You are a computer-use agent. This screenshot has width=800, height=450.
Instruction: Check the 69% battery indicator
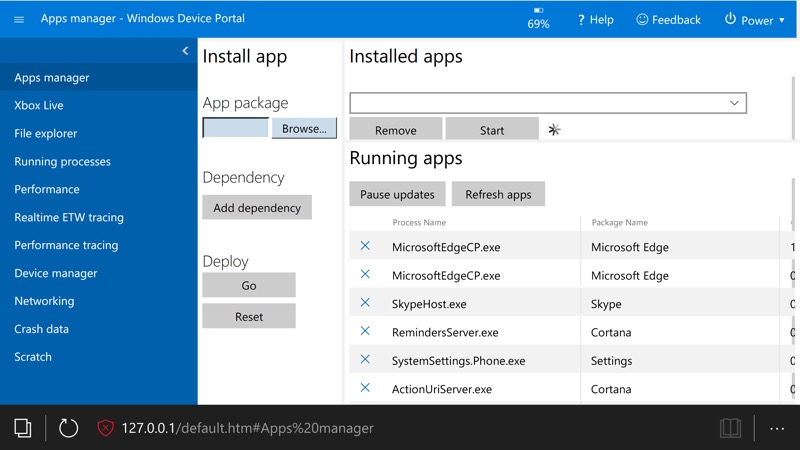pos(538,18)
